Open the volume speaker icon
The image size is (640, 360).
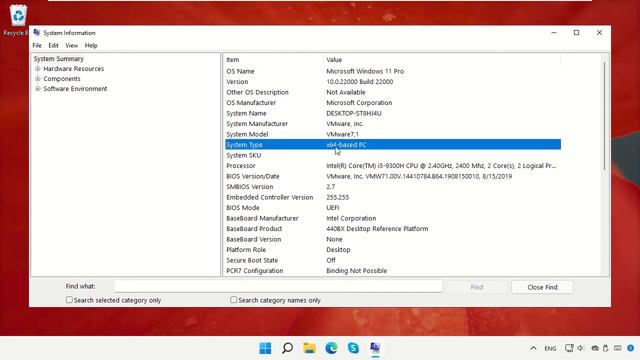pos(580,348)
